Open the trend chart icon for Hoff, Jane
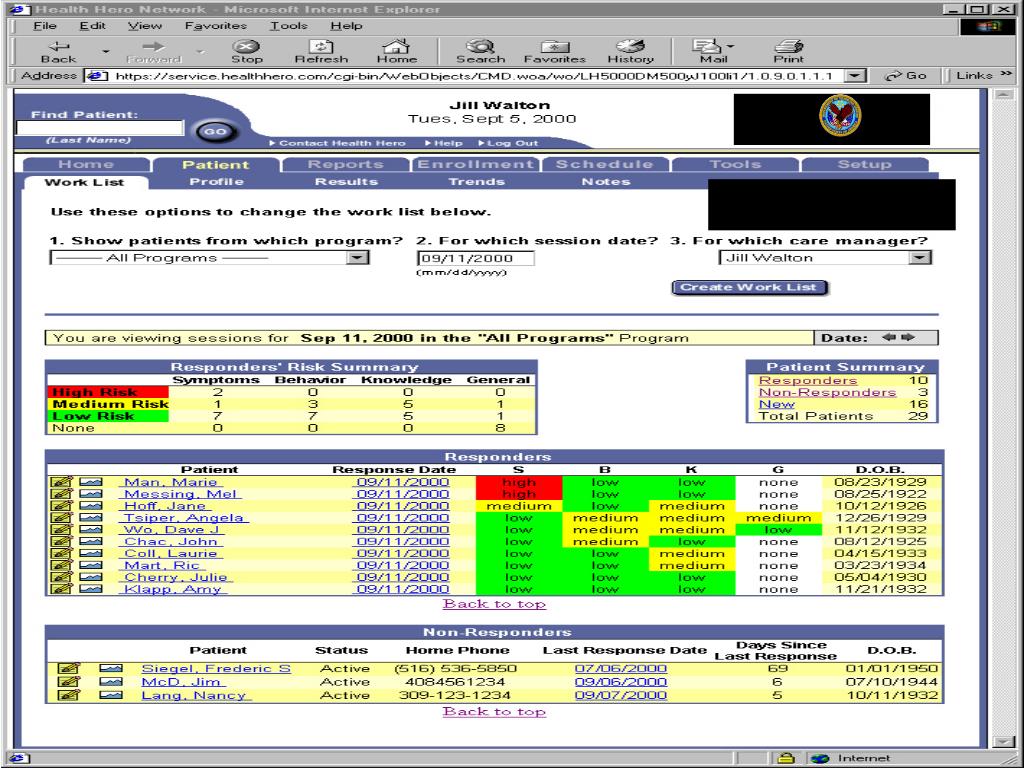Image resolution: width=1024 pixels, height=768 pixels. pos(91,506)
